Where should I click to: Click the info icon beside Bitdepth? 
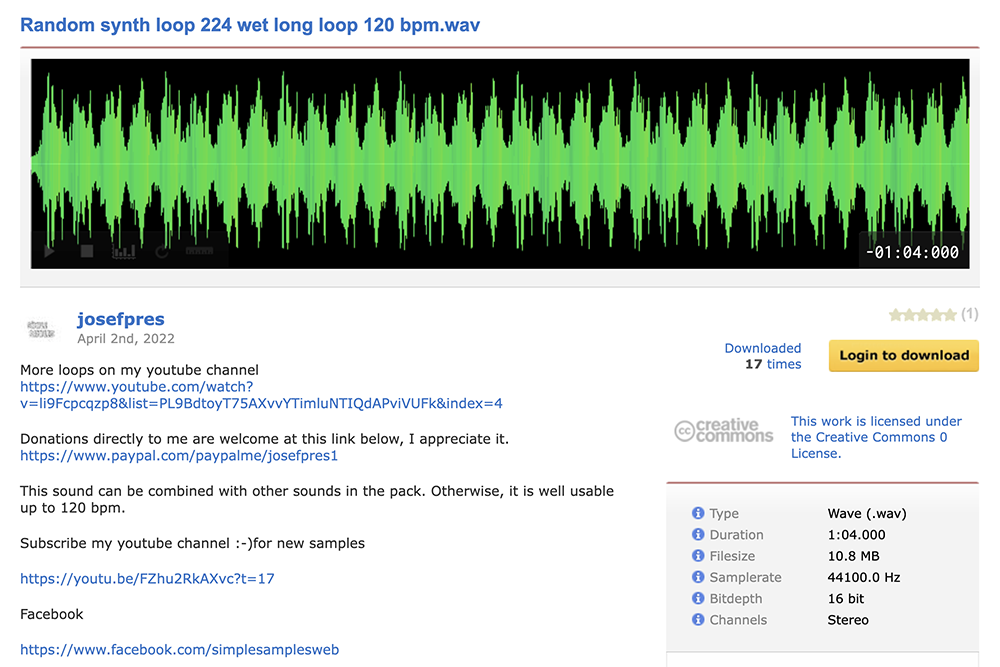click(x=698, y=598)
